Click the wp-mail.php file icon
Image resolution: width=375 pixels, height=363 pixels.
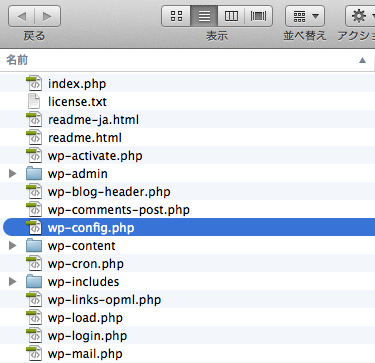(34, 353)
